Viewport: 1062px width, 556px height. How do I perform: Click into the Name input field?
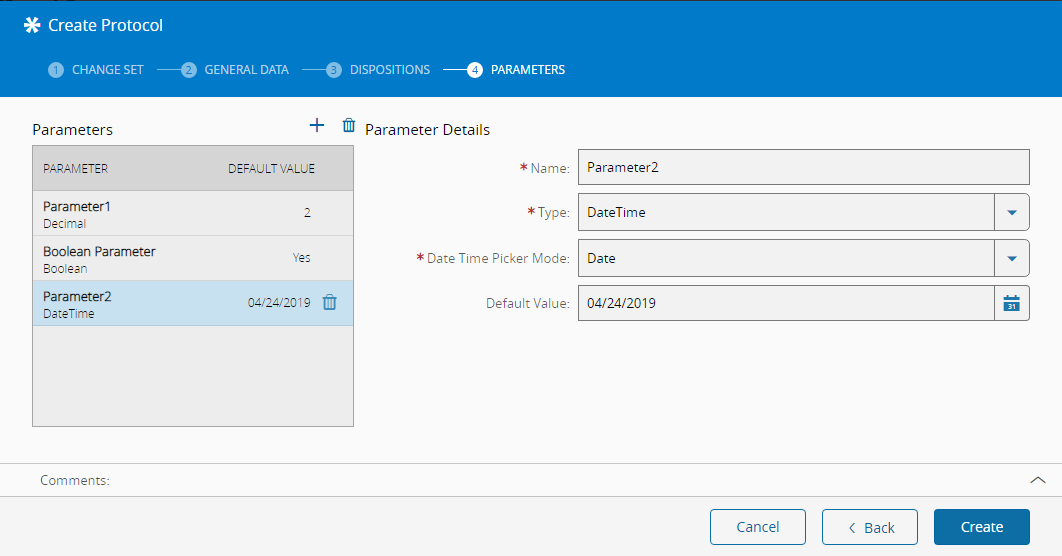click(803, 167)
